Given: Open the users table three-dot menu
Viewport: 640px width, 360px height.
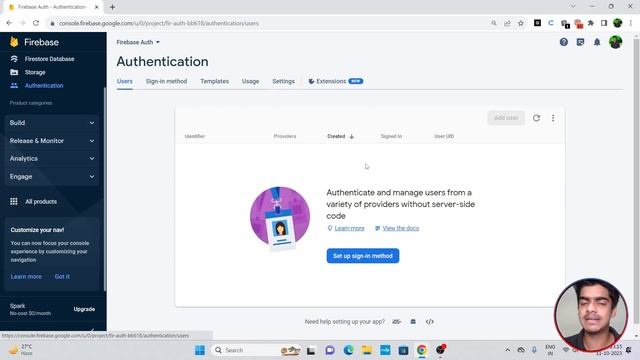Looking at the screenshot, I should pyautogui.click(x=553, y=118).
